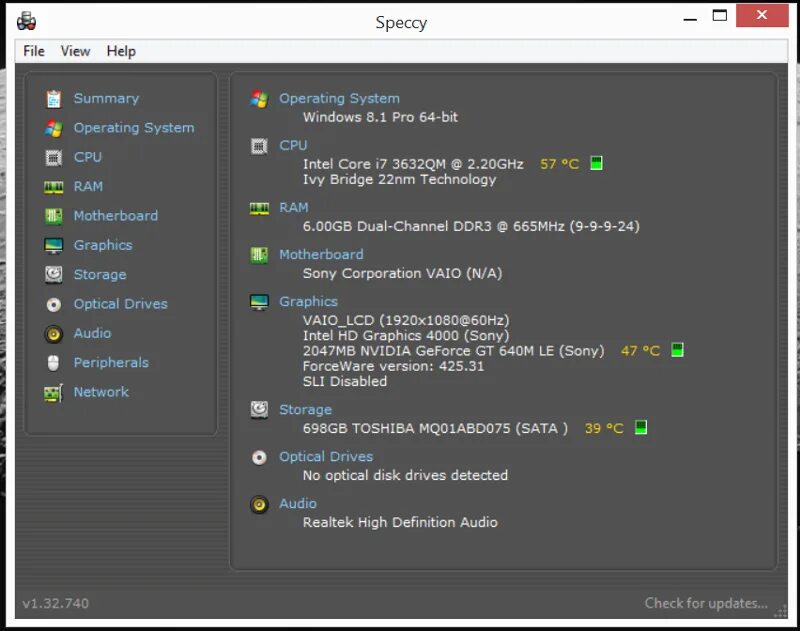Click the TOSHIBA MQ01ABD075 drive text
Viewport: 800px width, 631px height.
click(x=435, y=428)
